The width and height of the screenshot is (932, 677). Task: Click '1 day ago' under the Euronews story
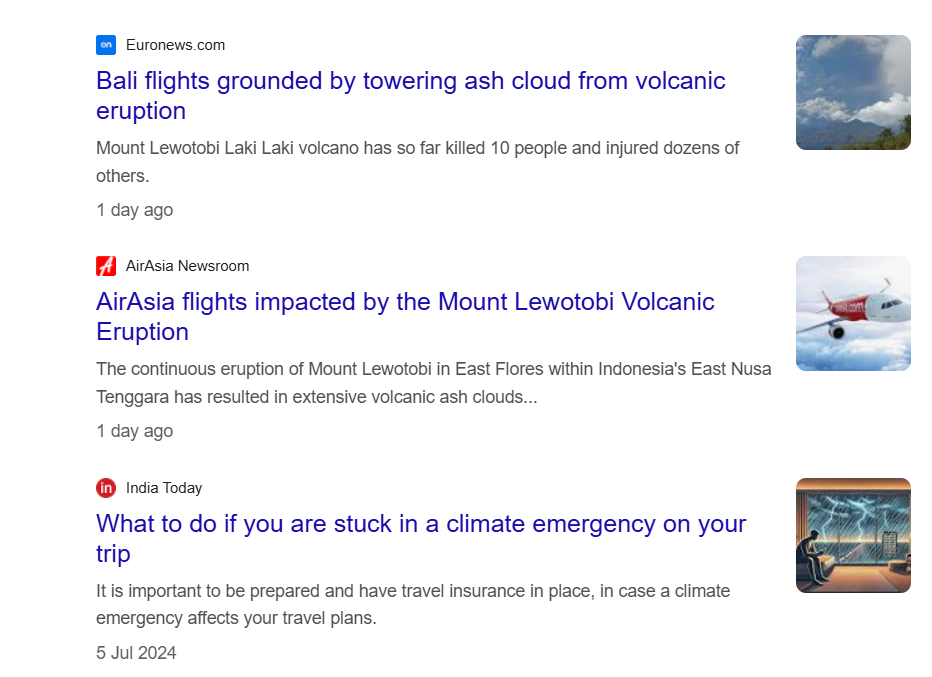[134, 210]
